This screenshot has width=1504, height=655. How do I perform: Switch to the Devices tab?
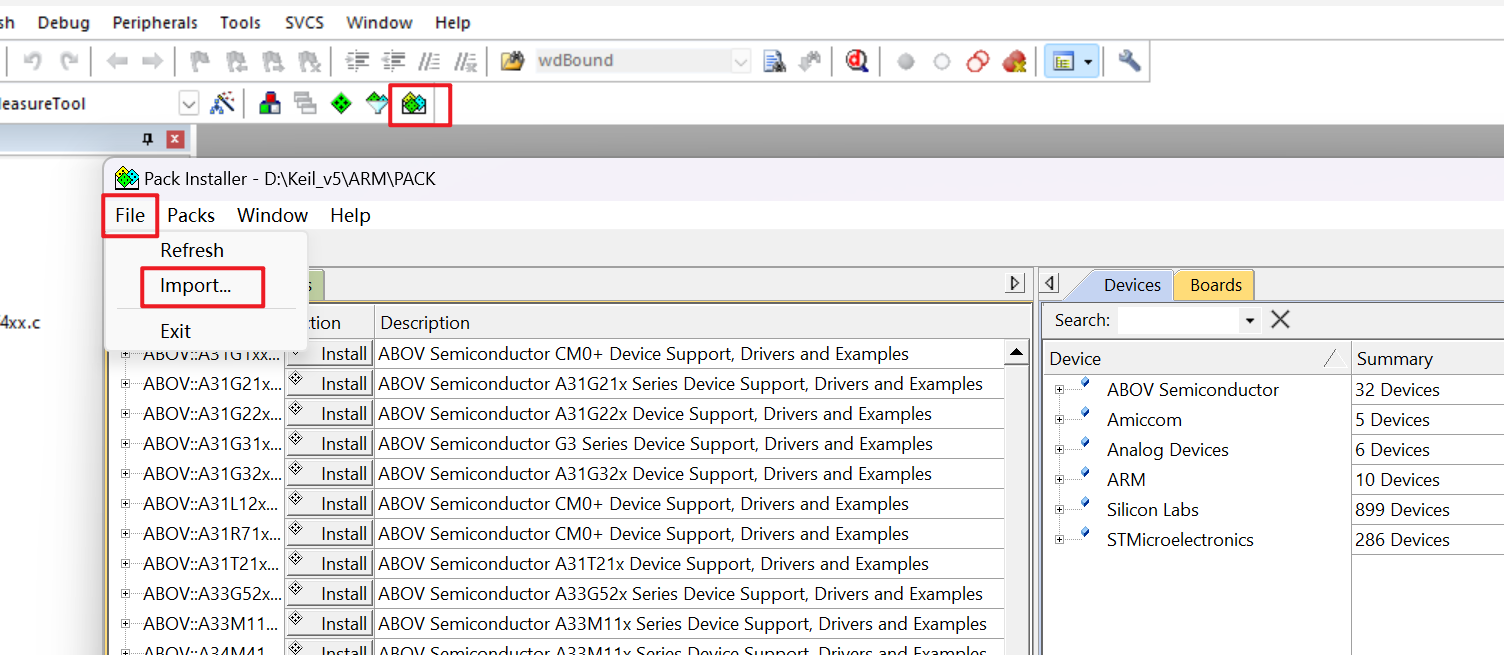1132,285
